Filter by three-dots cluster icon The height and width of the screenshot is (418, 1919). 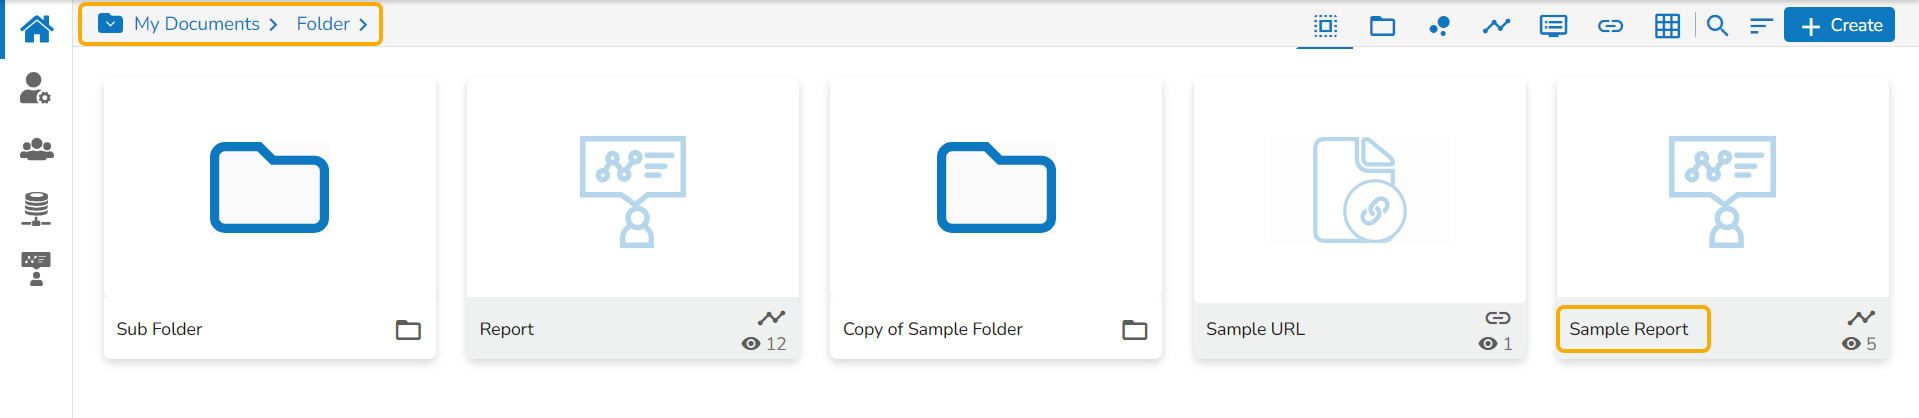1439,26
